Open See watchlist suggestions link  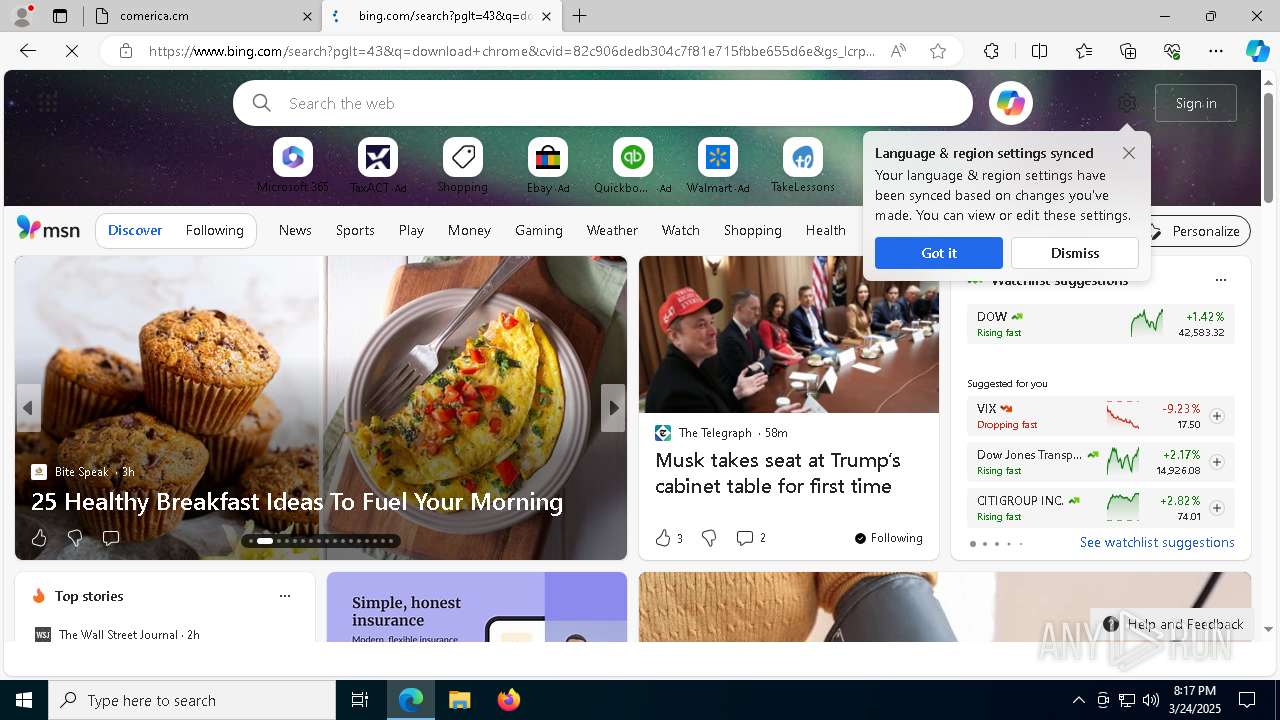coord(1157,542)
